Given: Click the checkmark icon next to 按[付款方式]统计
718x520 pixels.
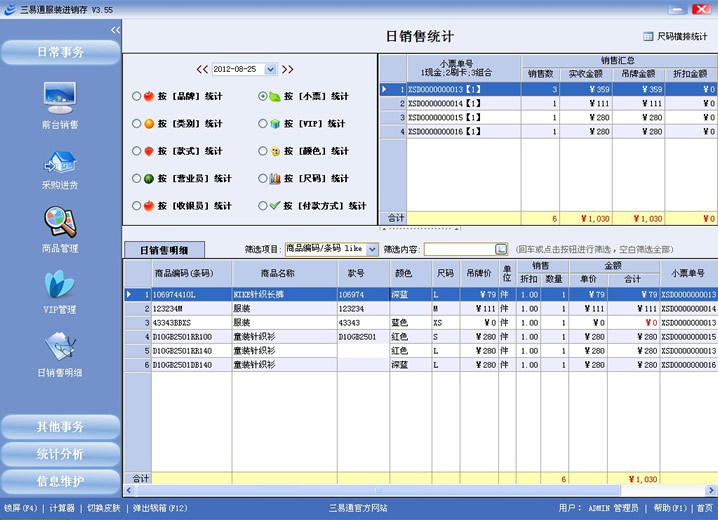Looking at the screenshot, I should 275,206.
